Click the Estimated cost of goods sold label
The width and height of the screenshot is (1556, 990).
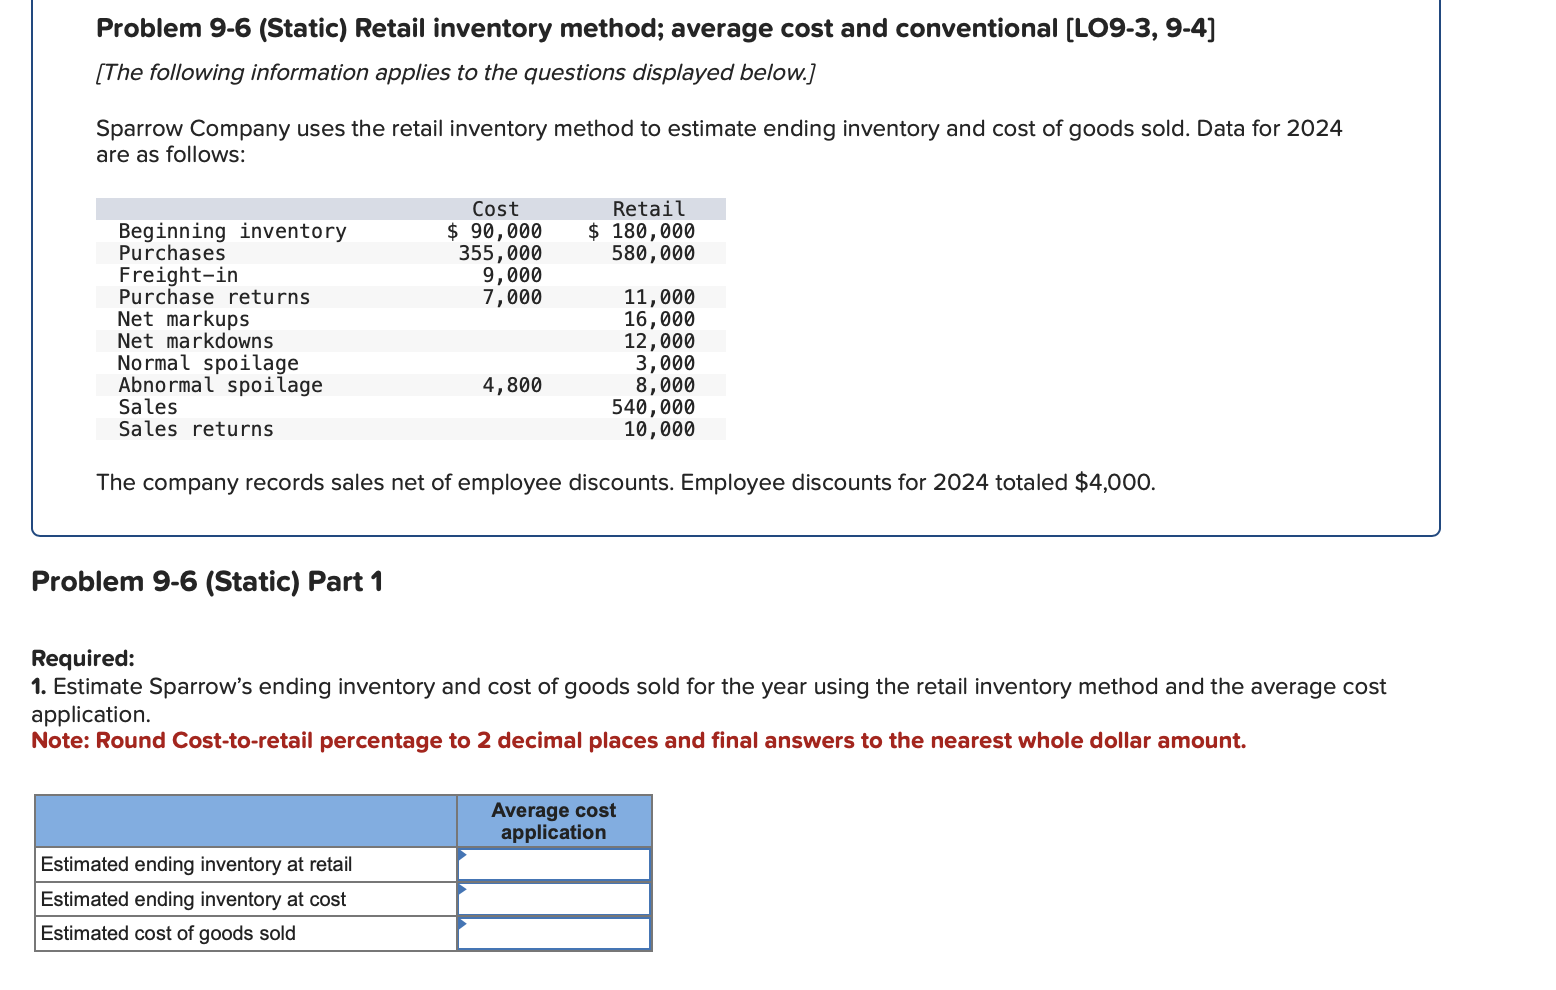tap(167, 932)
